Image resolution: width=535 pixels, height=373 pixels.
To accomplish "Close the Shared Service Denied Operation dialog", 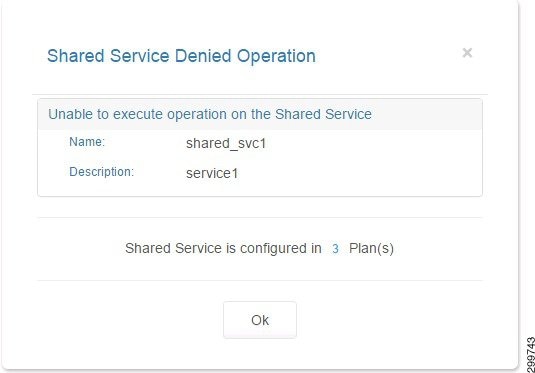I will tap(467, 53).
